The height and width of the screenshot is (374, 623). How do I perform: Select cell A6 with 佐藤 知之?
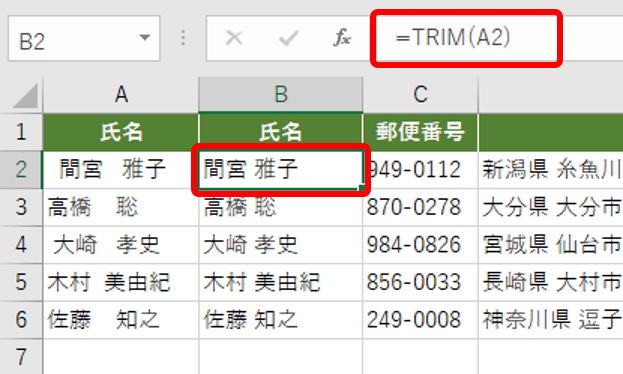pos(121,320)
